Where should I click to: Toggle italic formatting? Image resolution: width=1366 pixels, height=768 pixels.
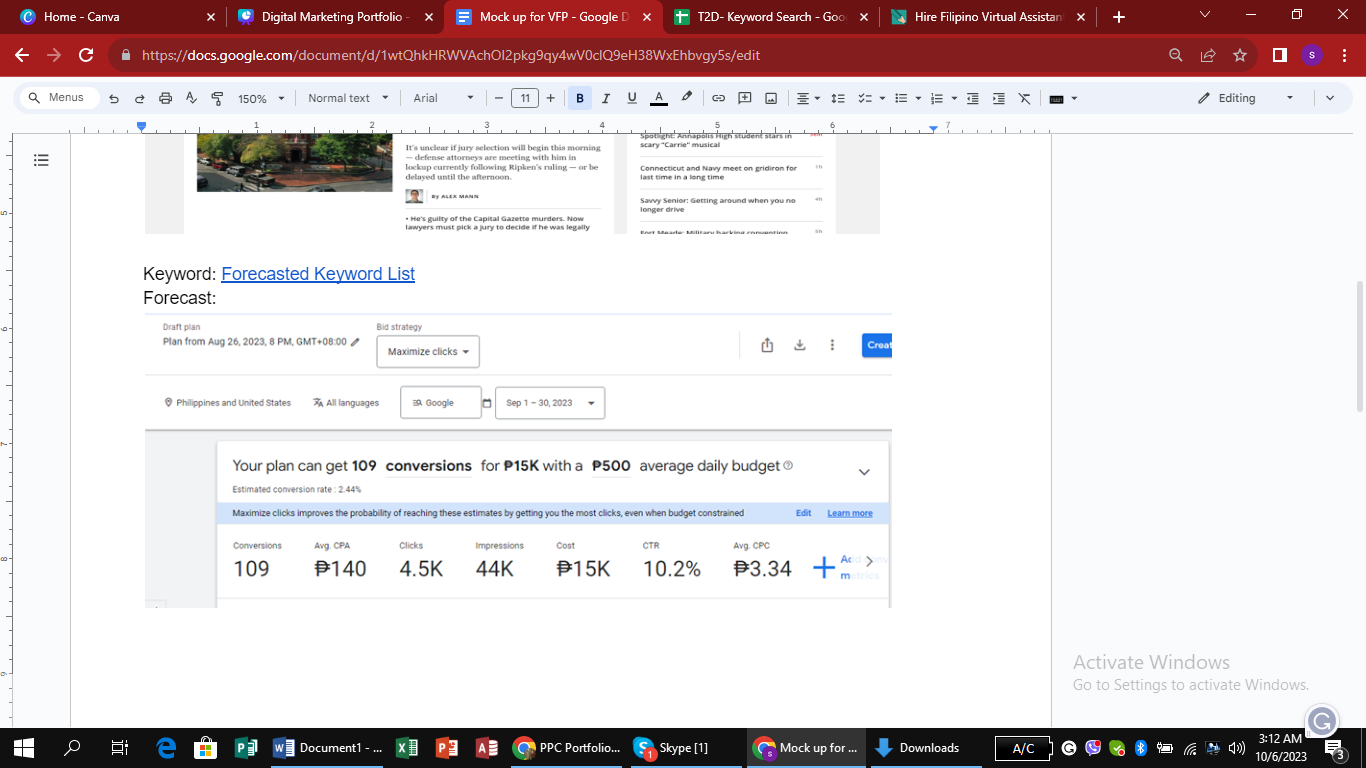coord(605,98)
